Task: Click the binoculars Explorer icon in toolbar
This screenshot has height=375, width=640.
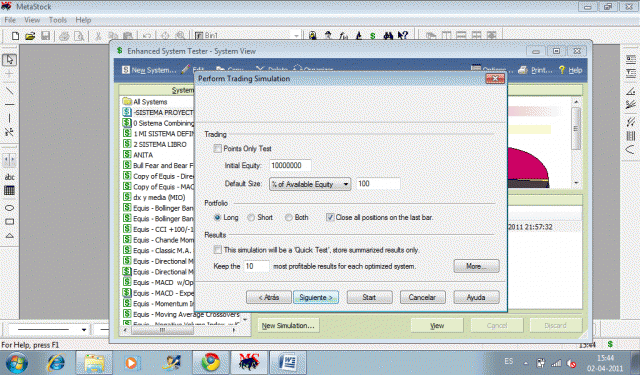Action: [x=388, y=36]
